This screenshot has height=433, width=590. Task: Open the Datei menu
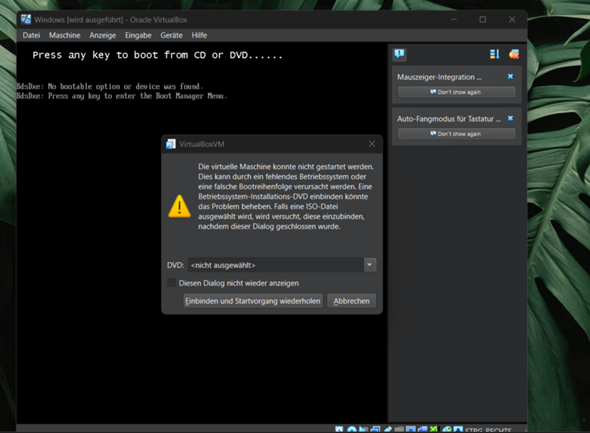tap(31, 35)
